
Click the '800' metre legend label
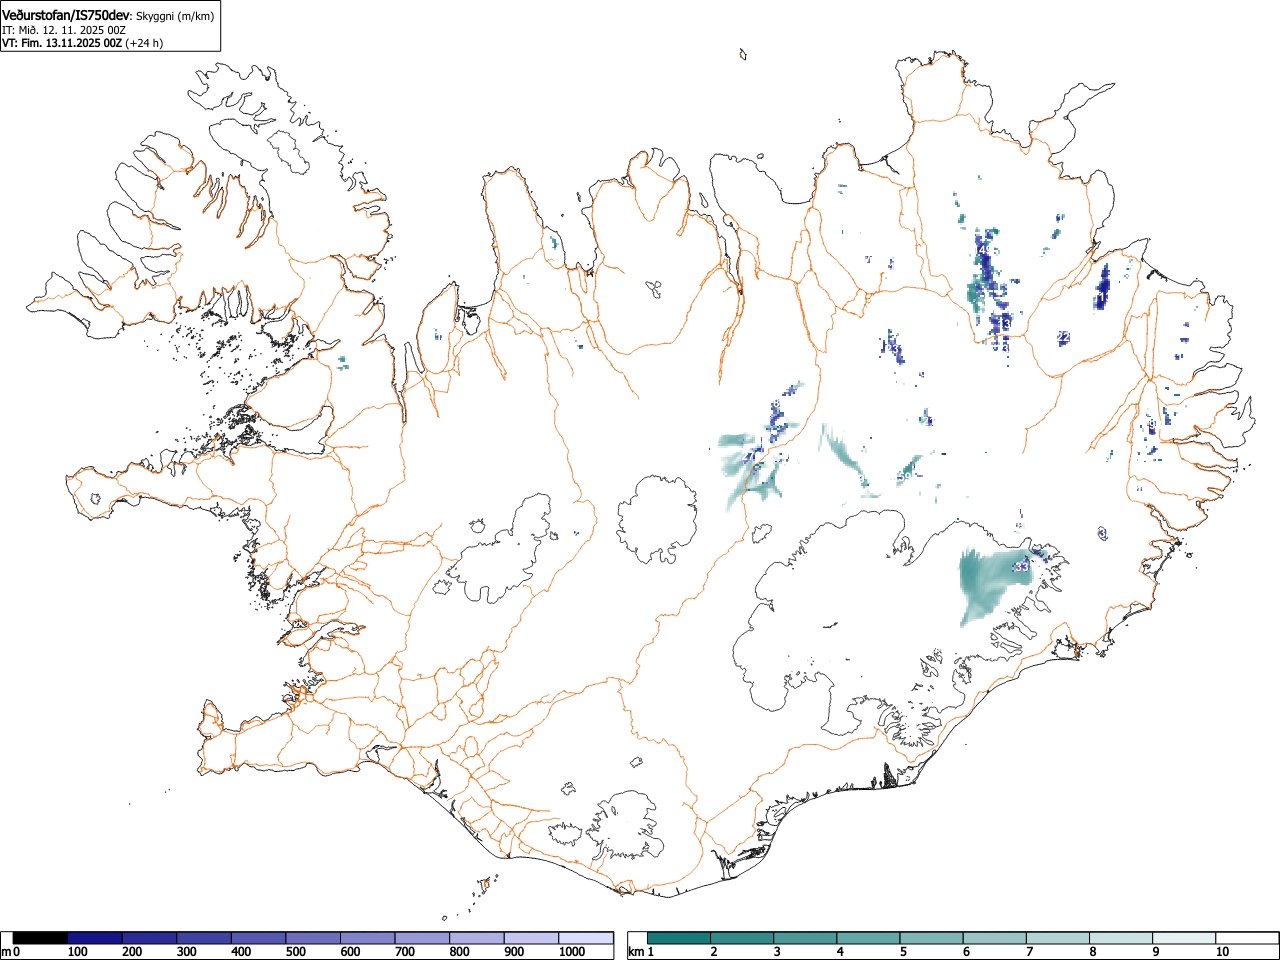pos(459,952)
